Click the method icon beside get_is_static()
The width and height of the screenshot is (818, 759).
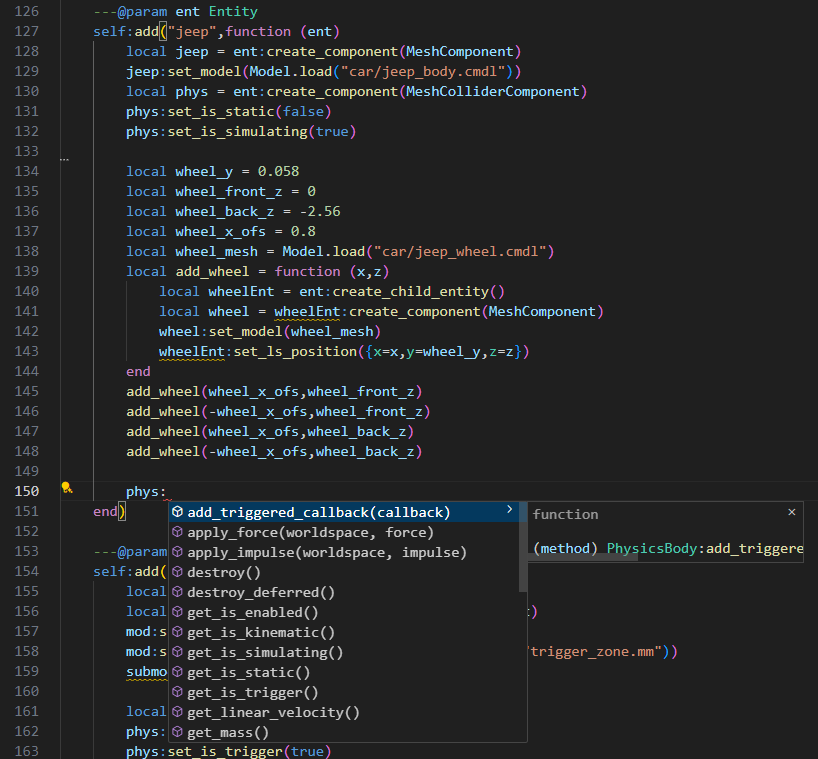click(177, 672)
